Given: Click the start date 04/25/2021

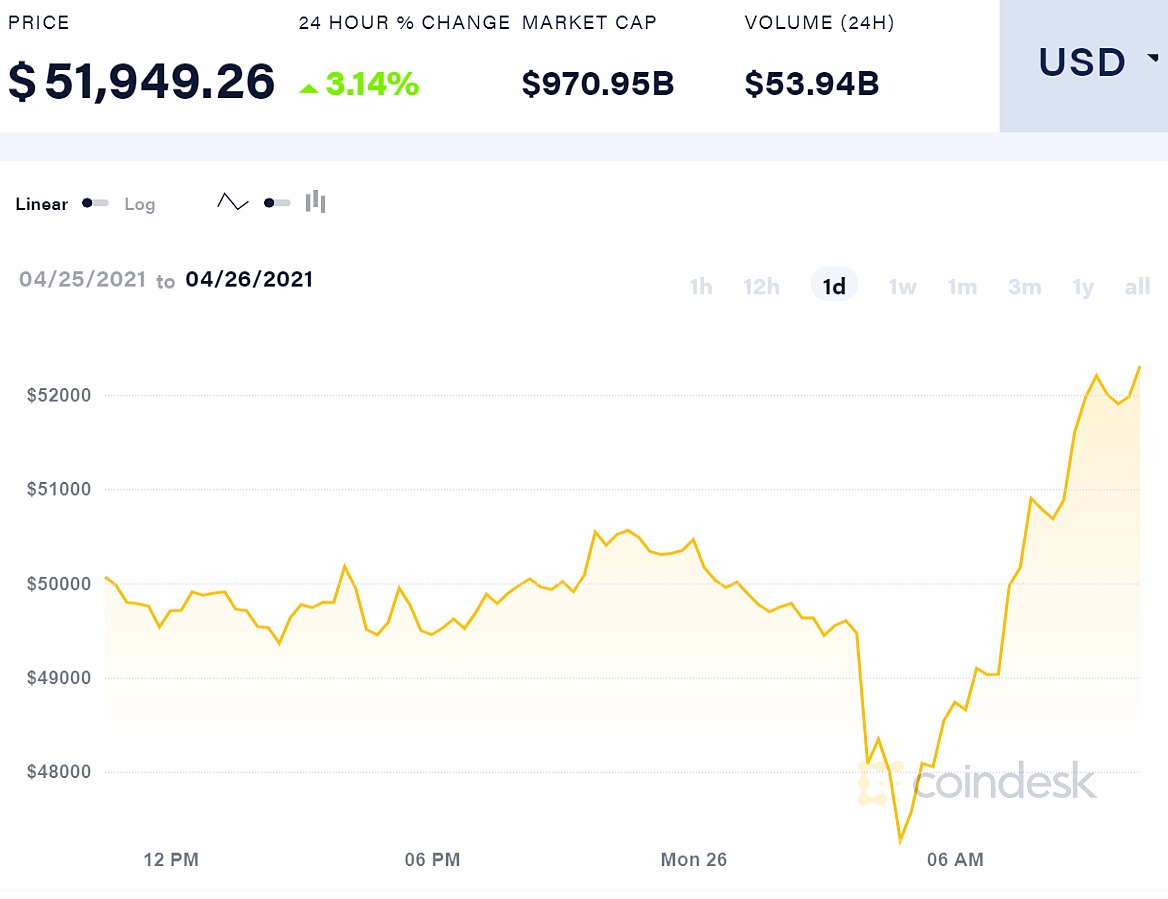Looking at the screenshot, I should (x=83, y=279).
